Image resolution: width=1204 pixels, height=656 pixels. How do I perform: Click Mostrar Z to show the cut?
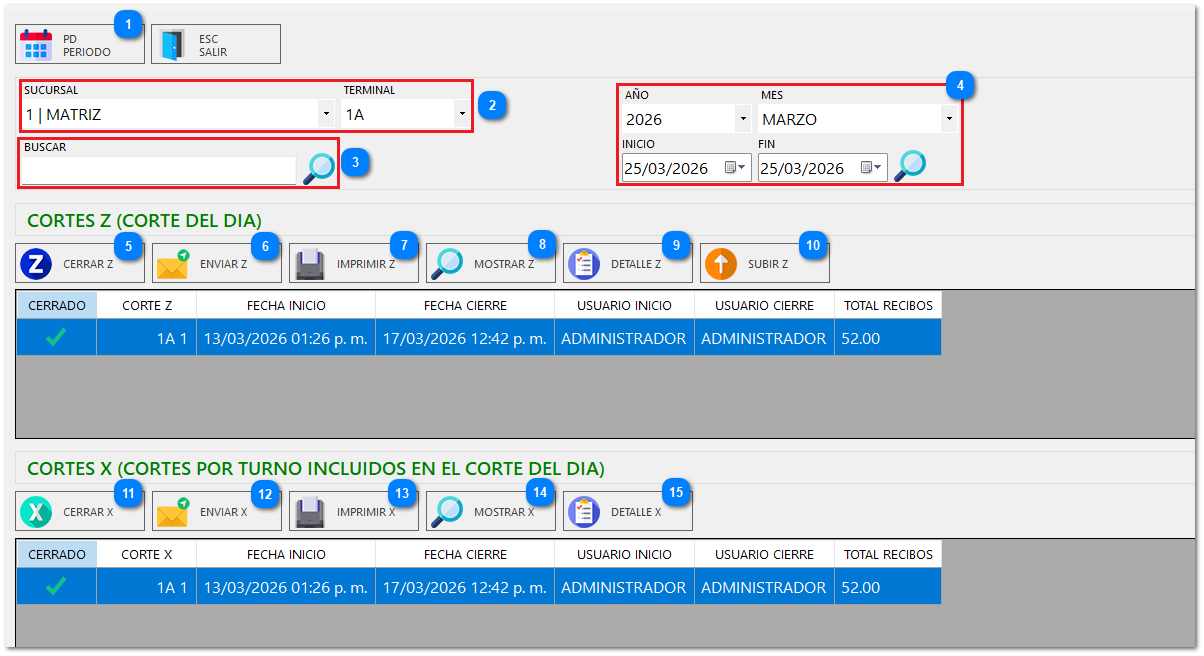tap(490, 264)
